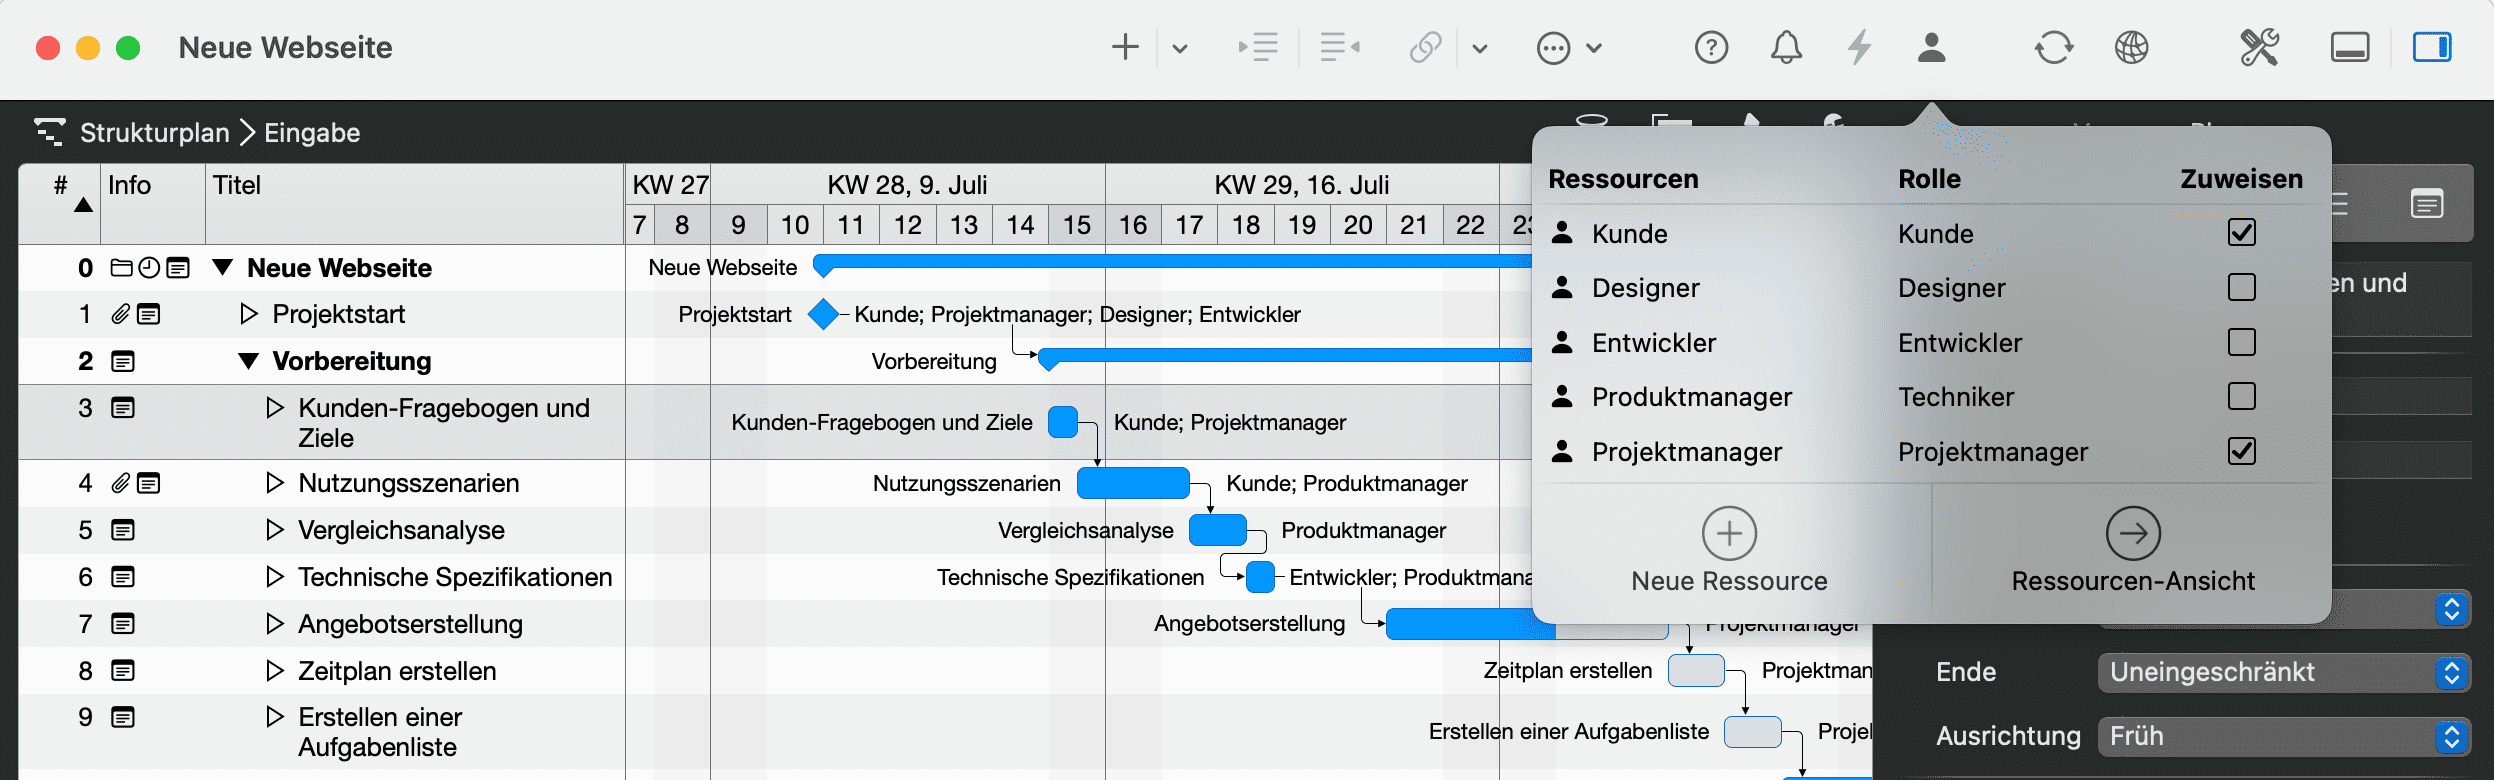Click the link tasks chain icon
The height and width of the screenshot is (780, 2494).
click(1425, 47)
